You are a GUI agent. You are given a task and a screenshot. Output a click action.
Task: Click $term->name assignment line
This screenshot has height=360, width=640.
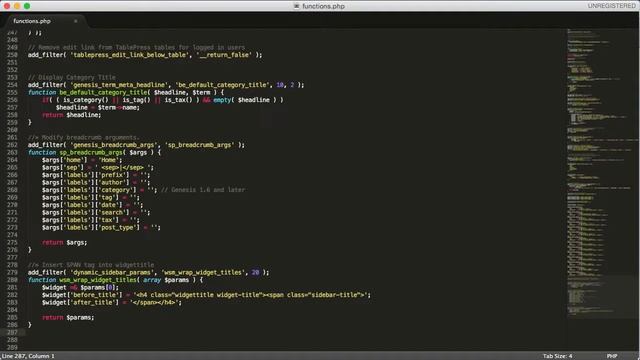[98, 107]
